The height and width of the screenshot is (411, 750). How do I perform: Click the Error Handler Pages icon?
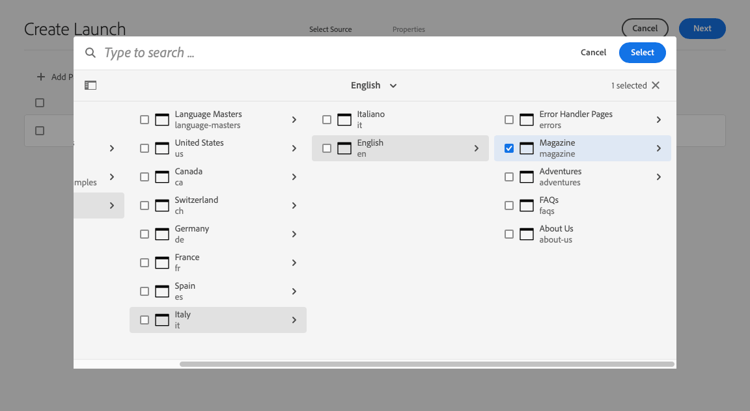tap(527, 120)
